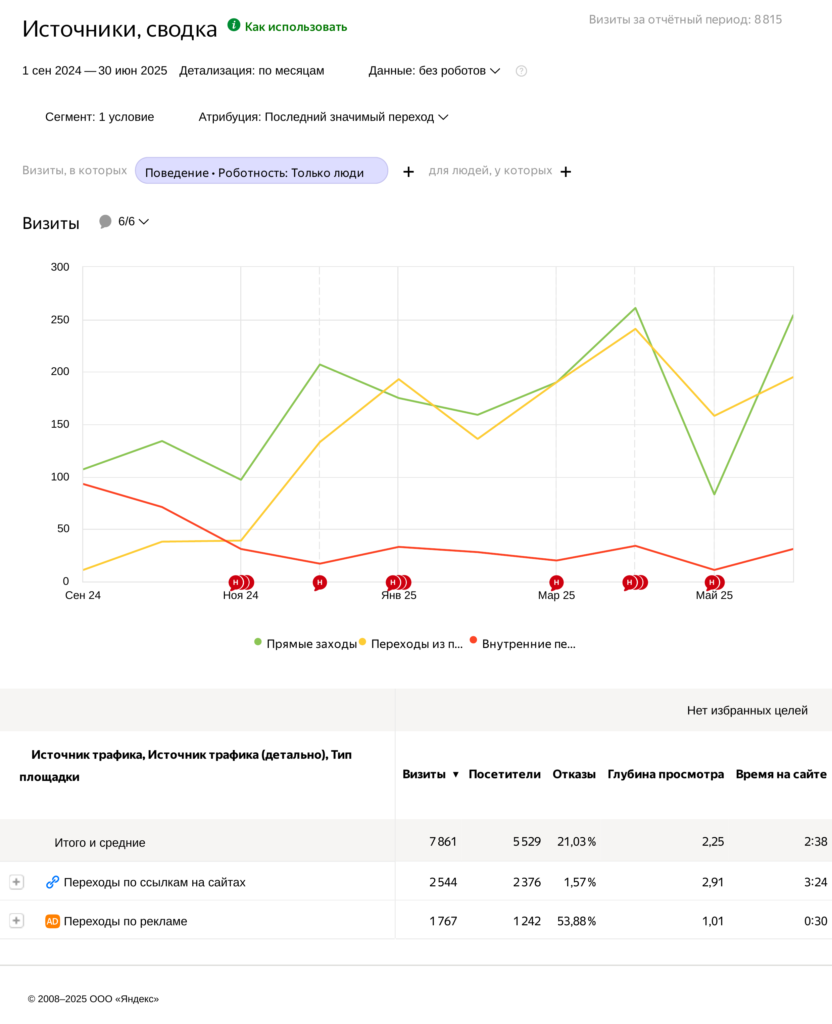Click the green info icon beside the title

234,25
